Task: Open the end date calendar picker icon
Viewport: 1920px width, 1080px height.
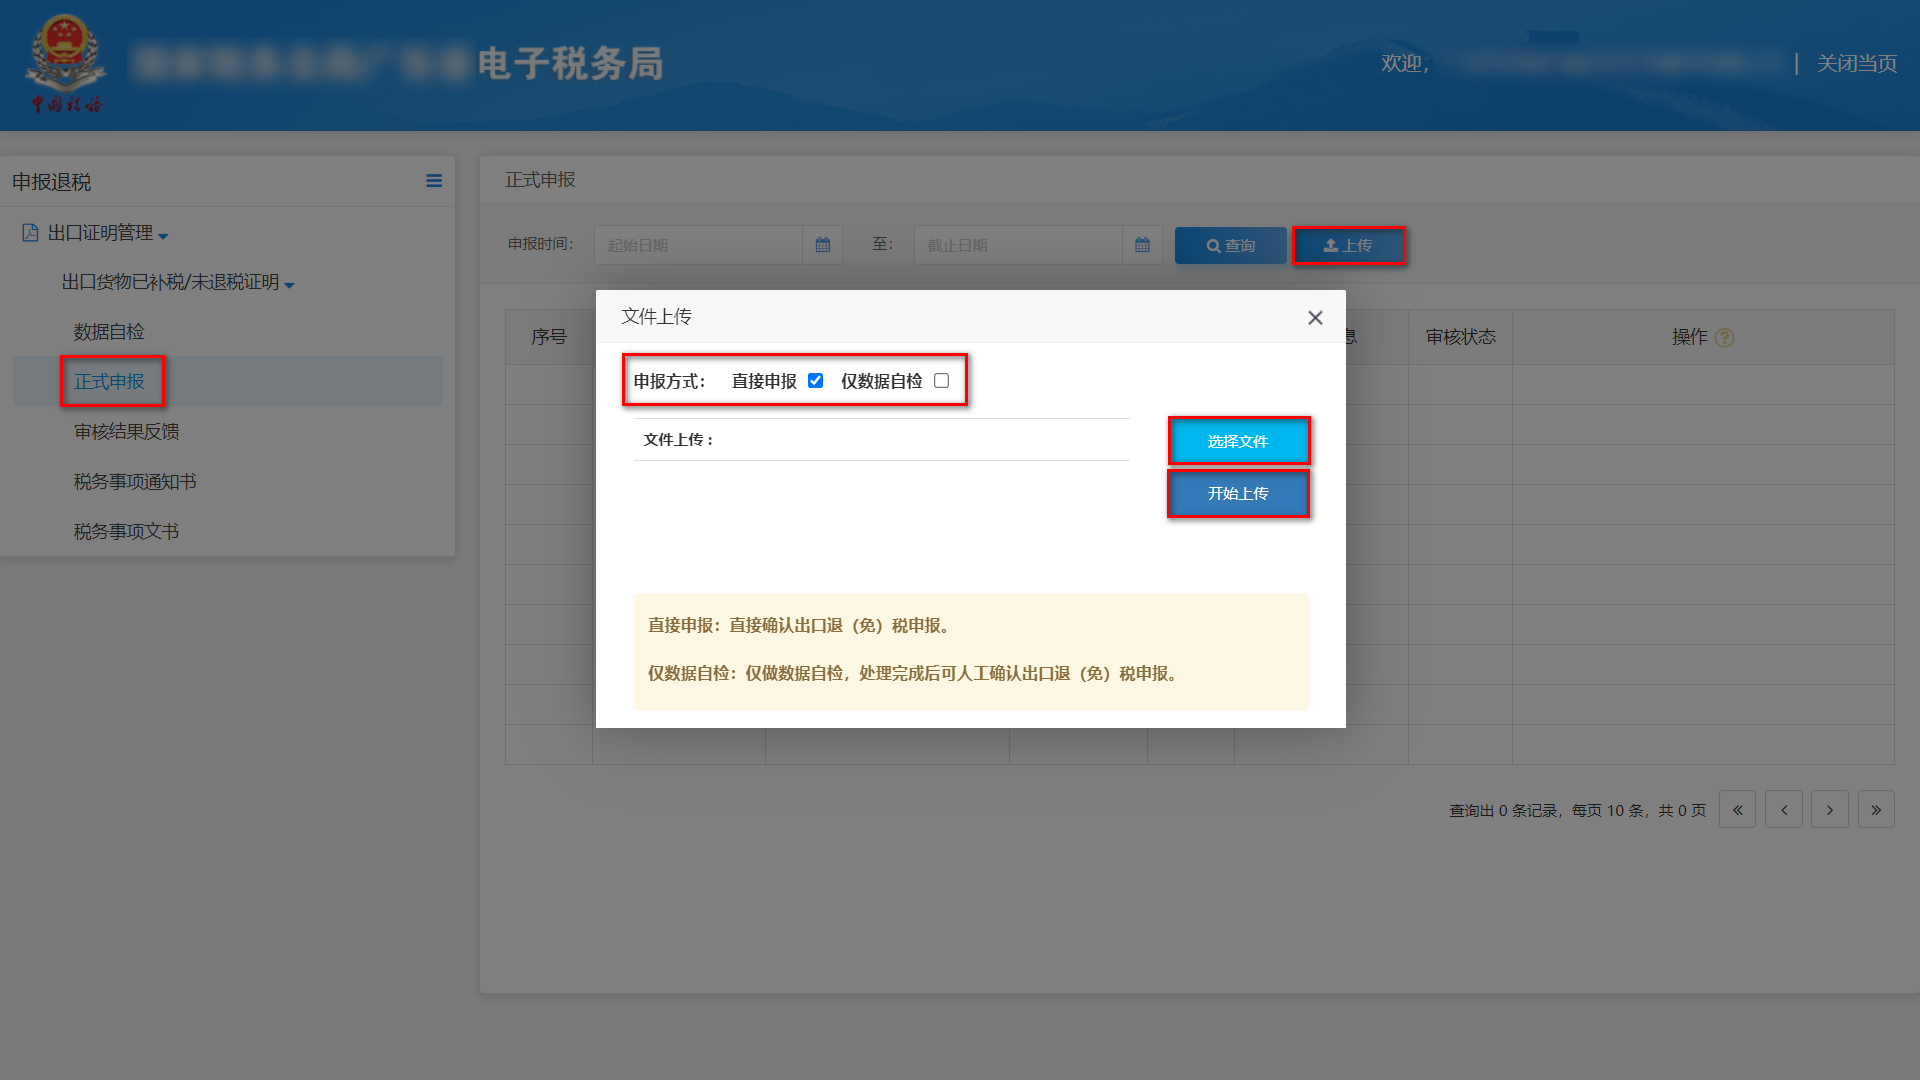Action: pyautogui.click(x=1142, y=245)
